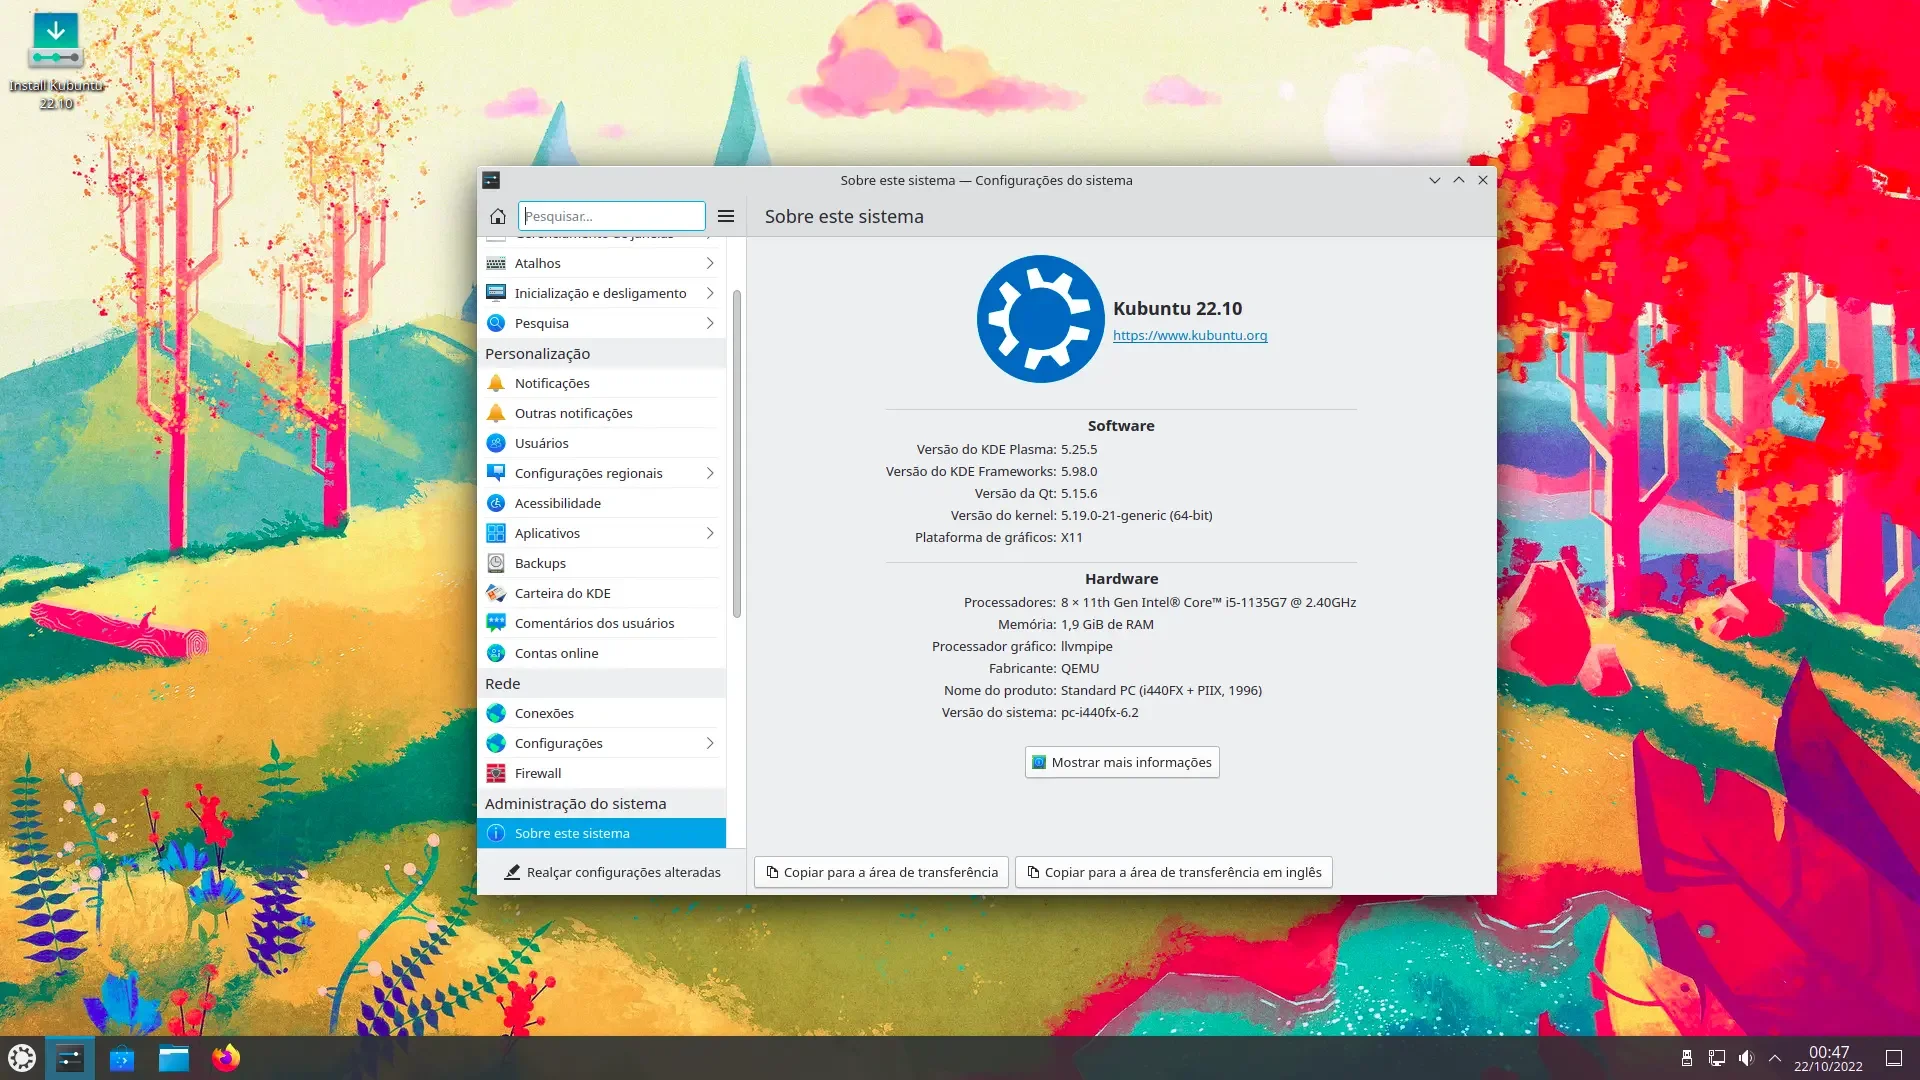Click the Pesquisar search field
The width and height of the screenshot is (1920, 1080).
click(x=612, y=216)
